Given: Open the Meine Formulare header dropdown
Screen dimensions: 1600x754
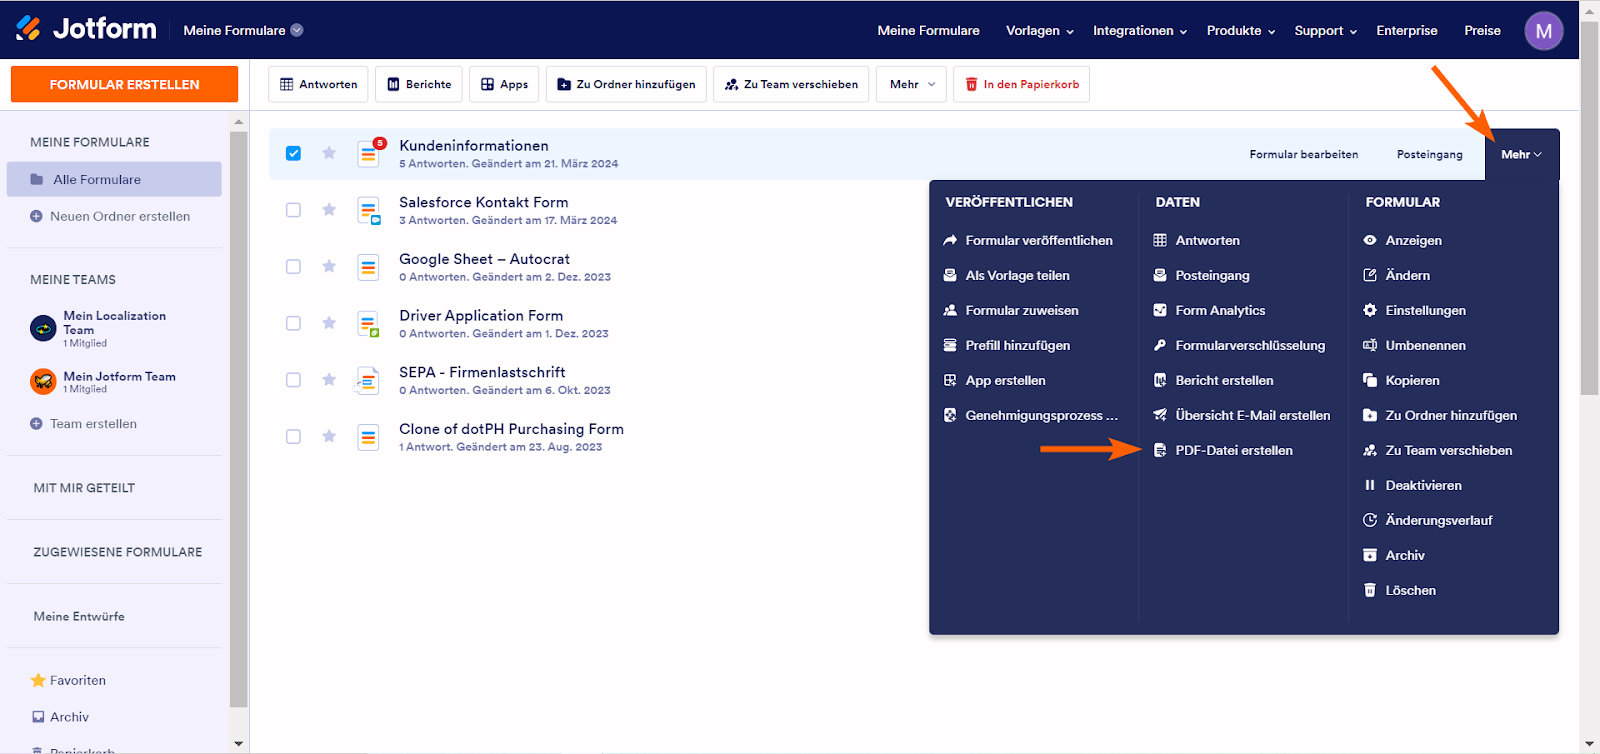Looking at the screenshot, I should (x=243, y=30).
